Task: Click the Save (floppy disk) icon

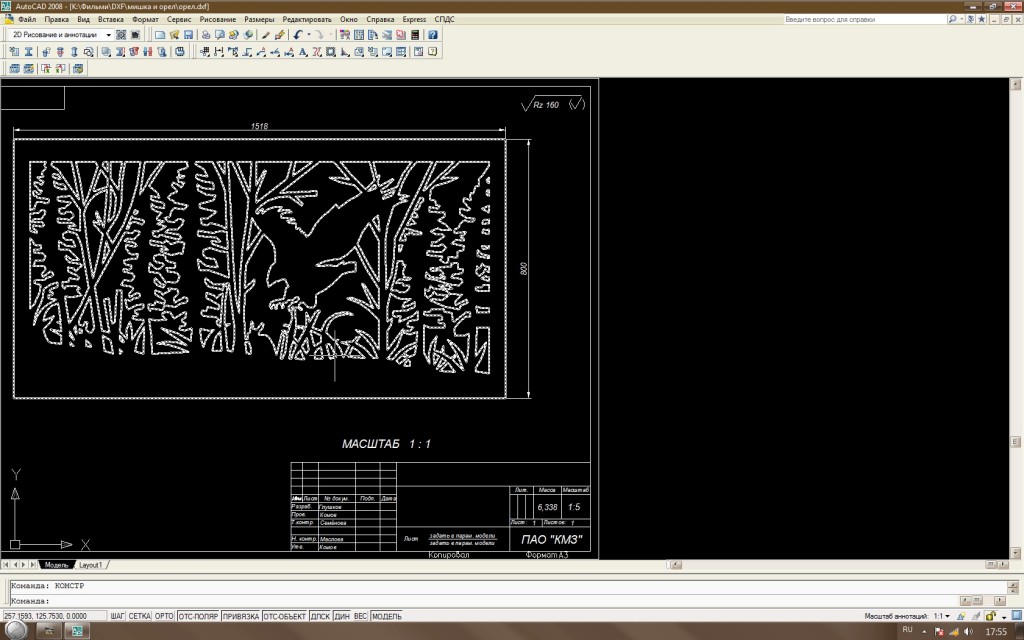Action: [x=188, y=35]
